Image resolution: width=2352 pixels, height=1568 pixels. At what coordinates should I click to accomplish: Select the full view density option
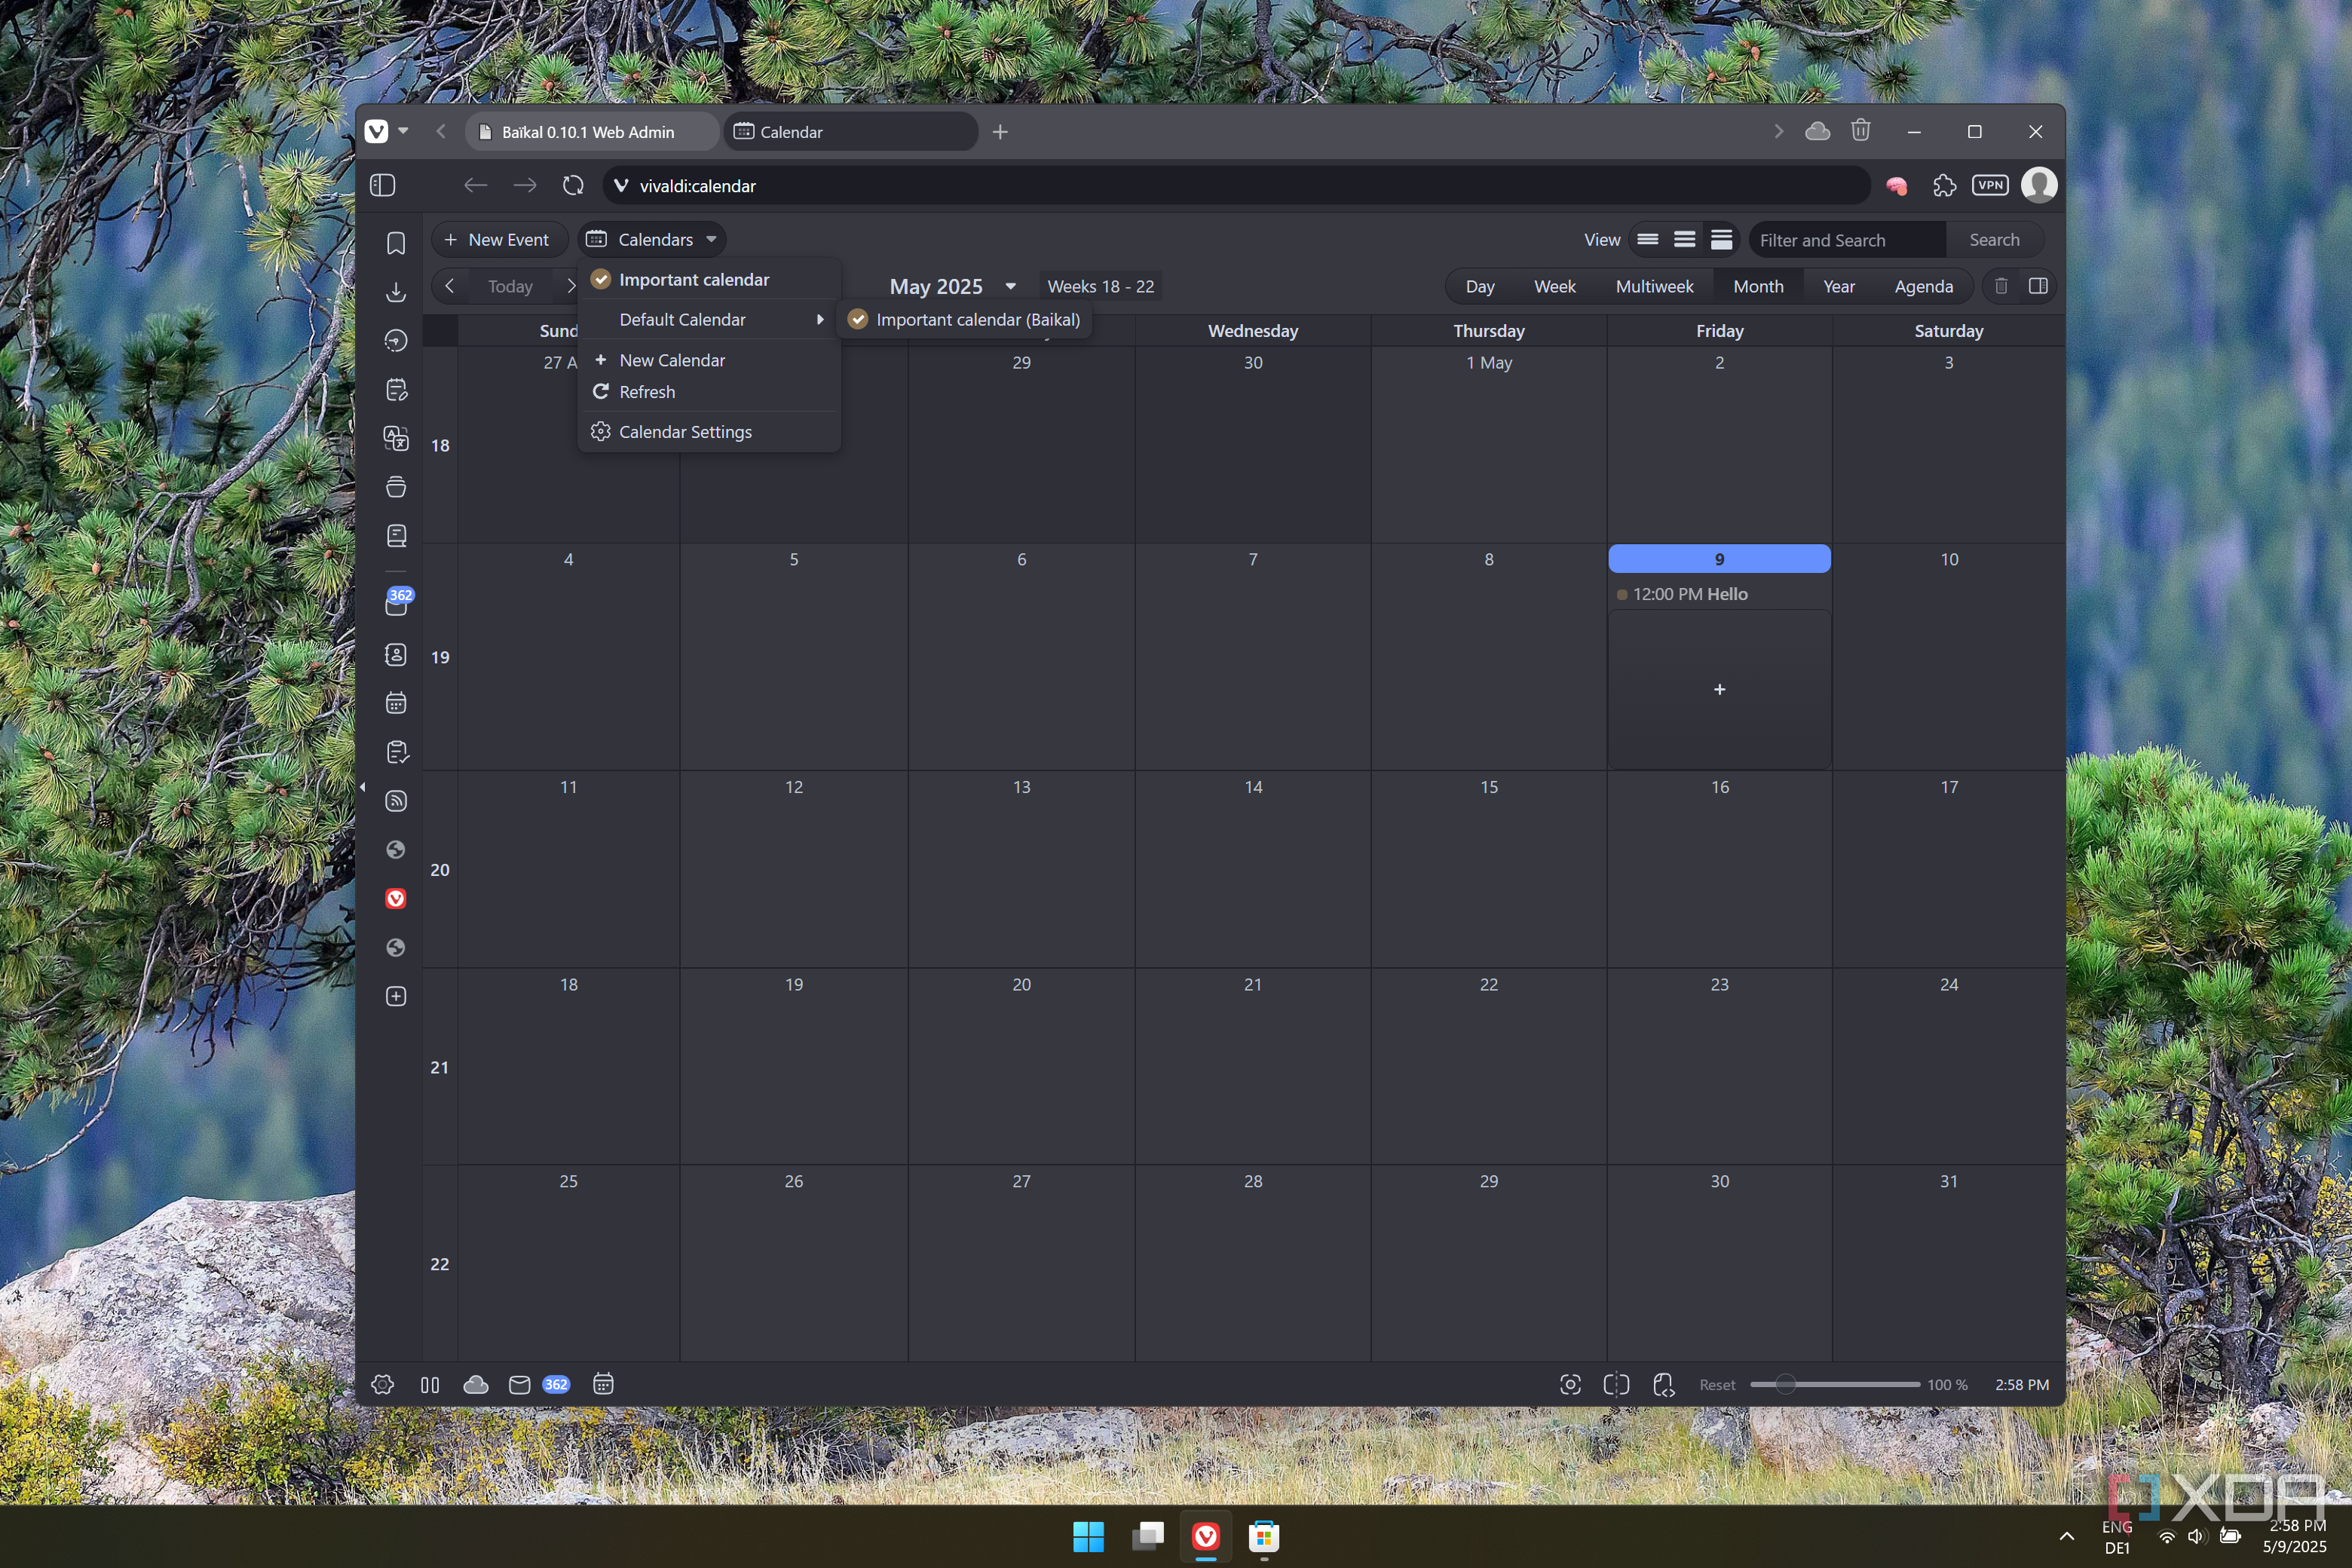coord(1721,240)
